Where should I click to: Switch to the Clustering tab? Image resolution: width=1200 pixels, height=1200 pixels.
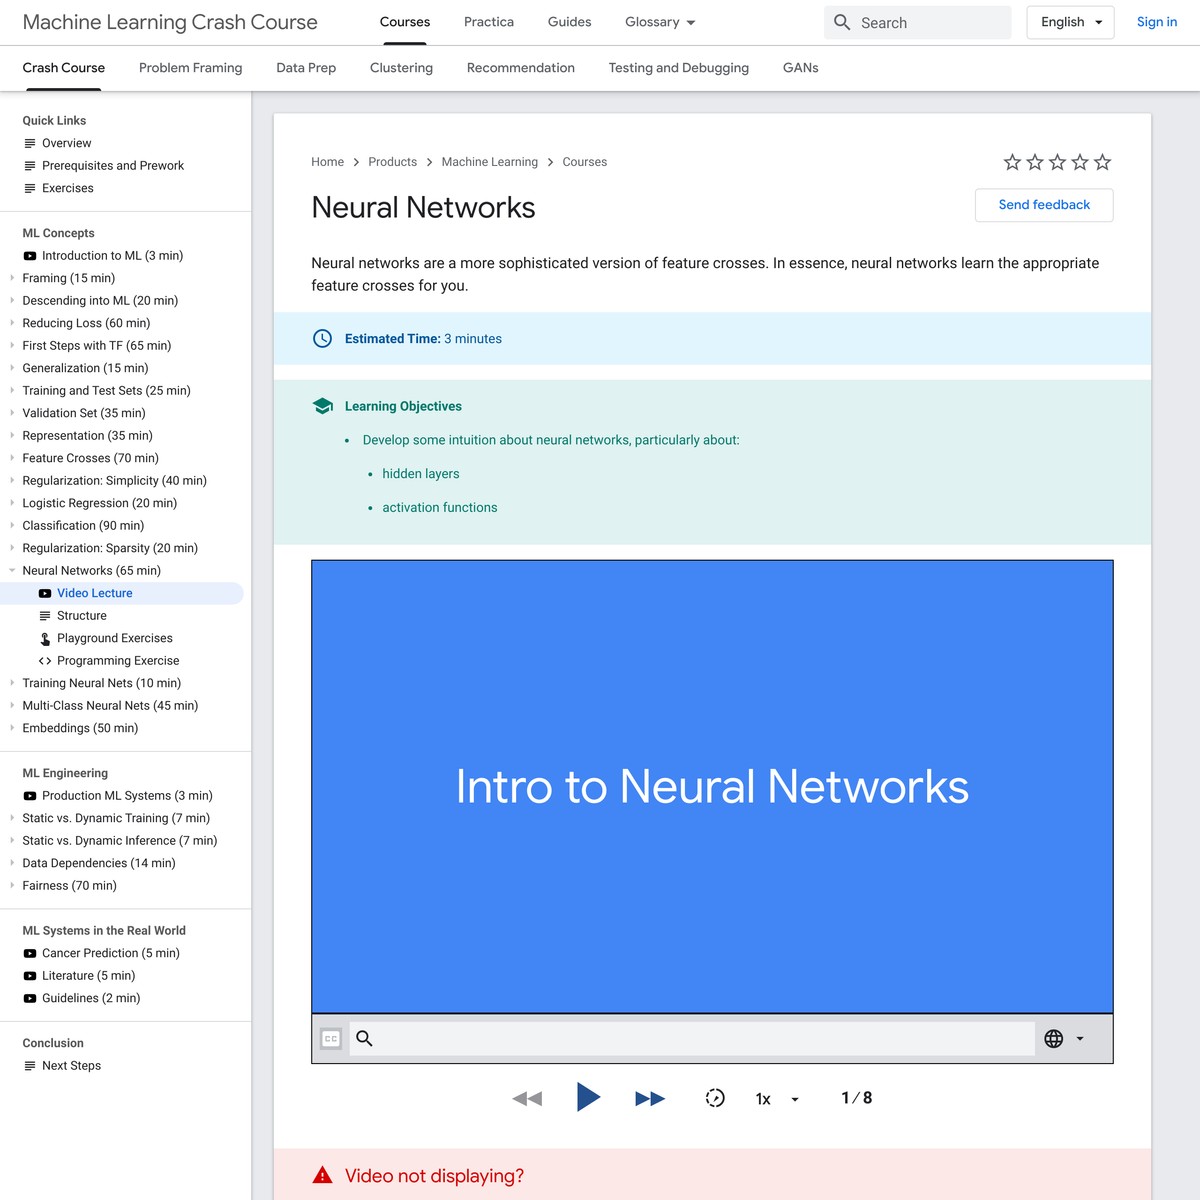[x=401, y=68]
